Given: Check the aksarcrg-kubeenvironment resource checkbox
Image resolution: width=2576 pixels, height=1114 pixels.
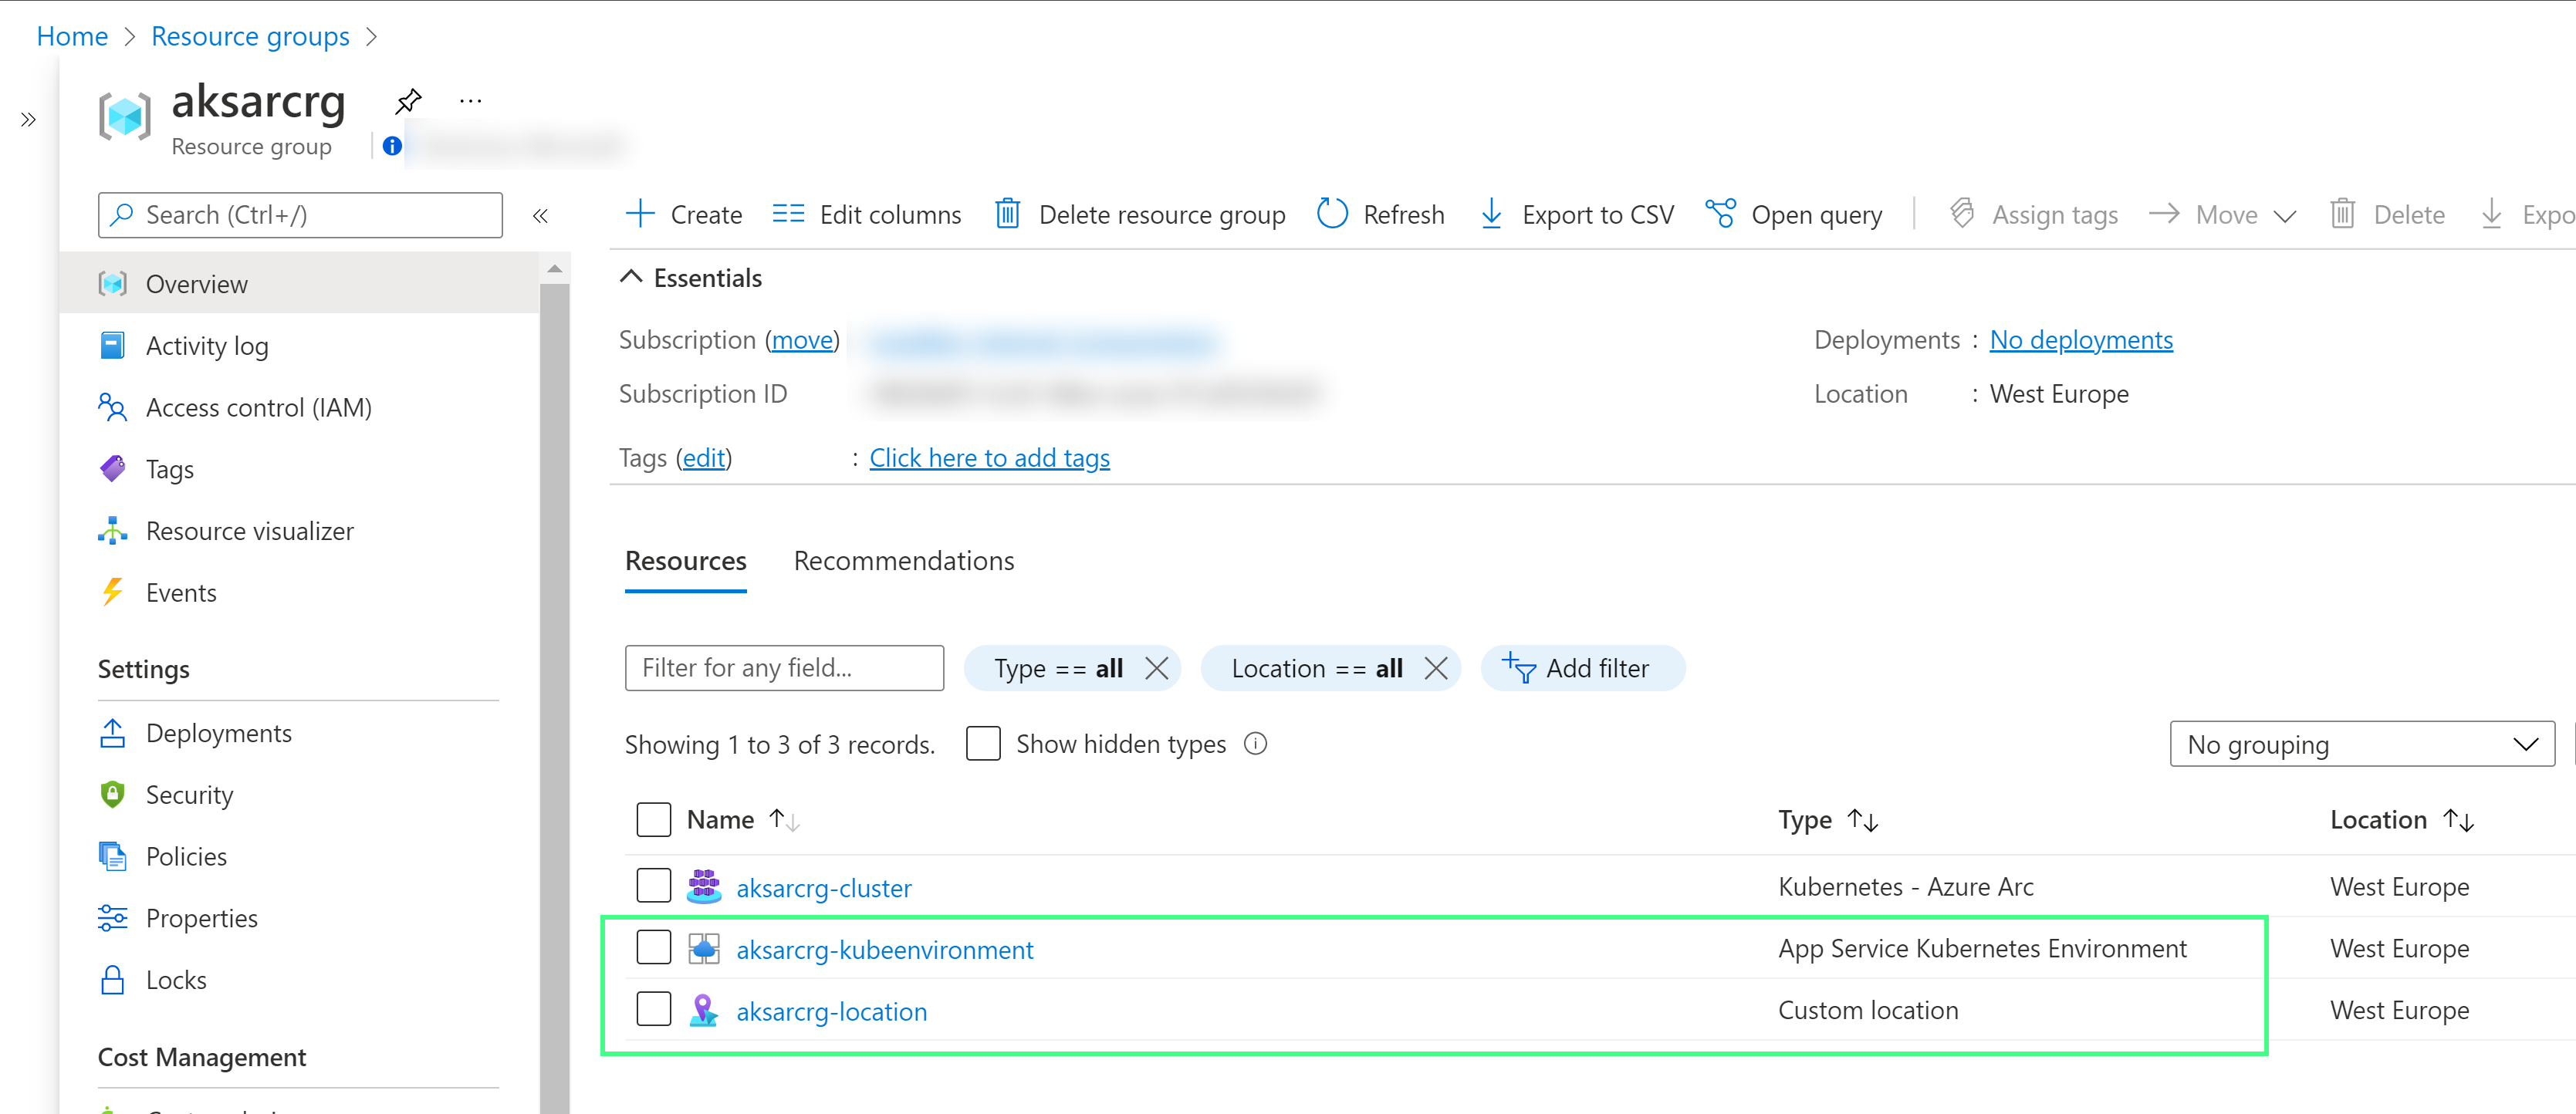Looking at the screenshot, I should [651, 948].
